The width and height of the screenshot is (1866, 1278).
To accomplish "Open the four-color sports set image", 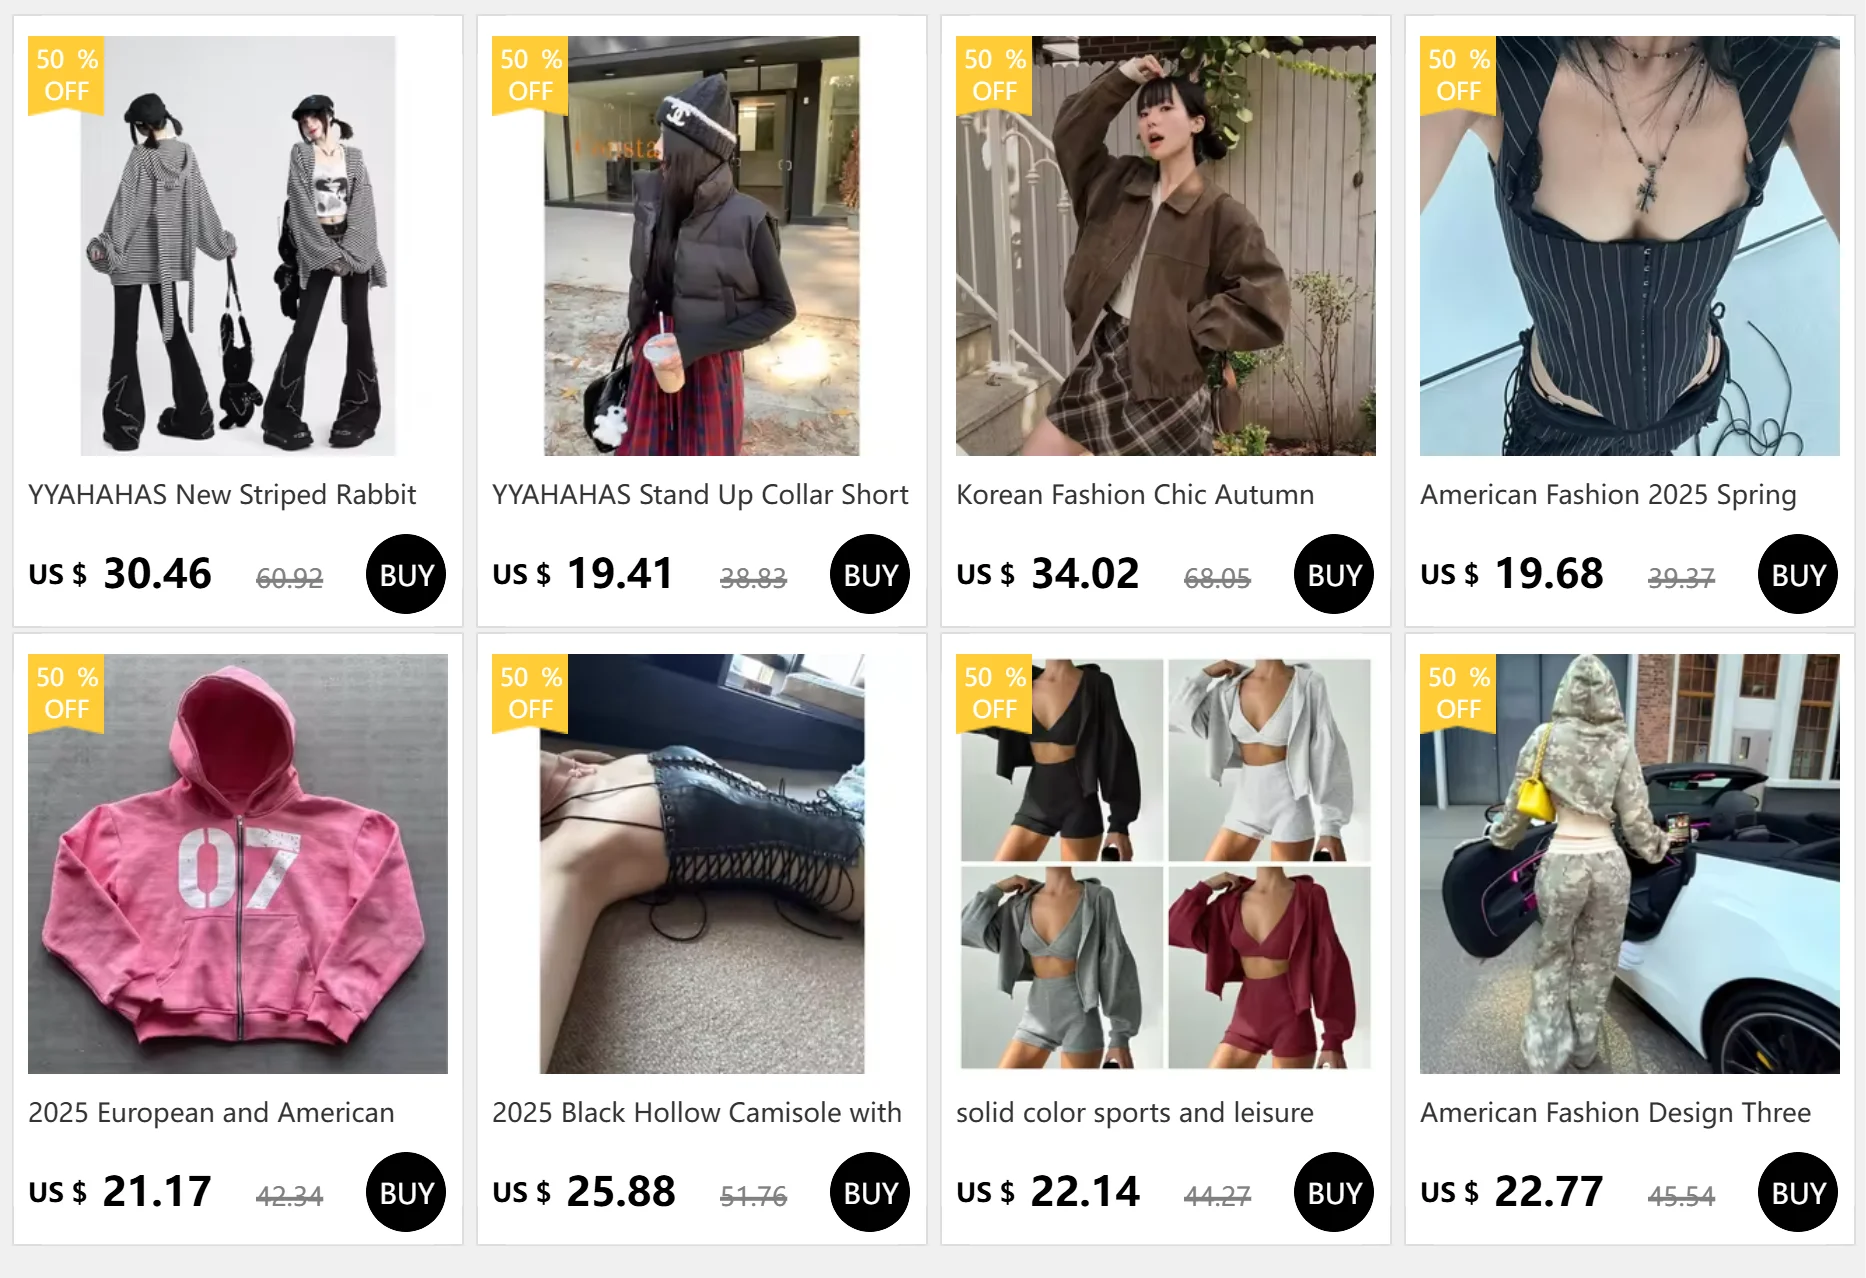I will pos(1166,864).
